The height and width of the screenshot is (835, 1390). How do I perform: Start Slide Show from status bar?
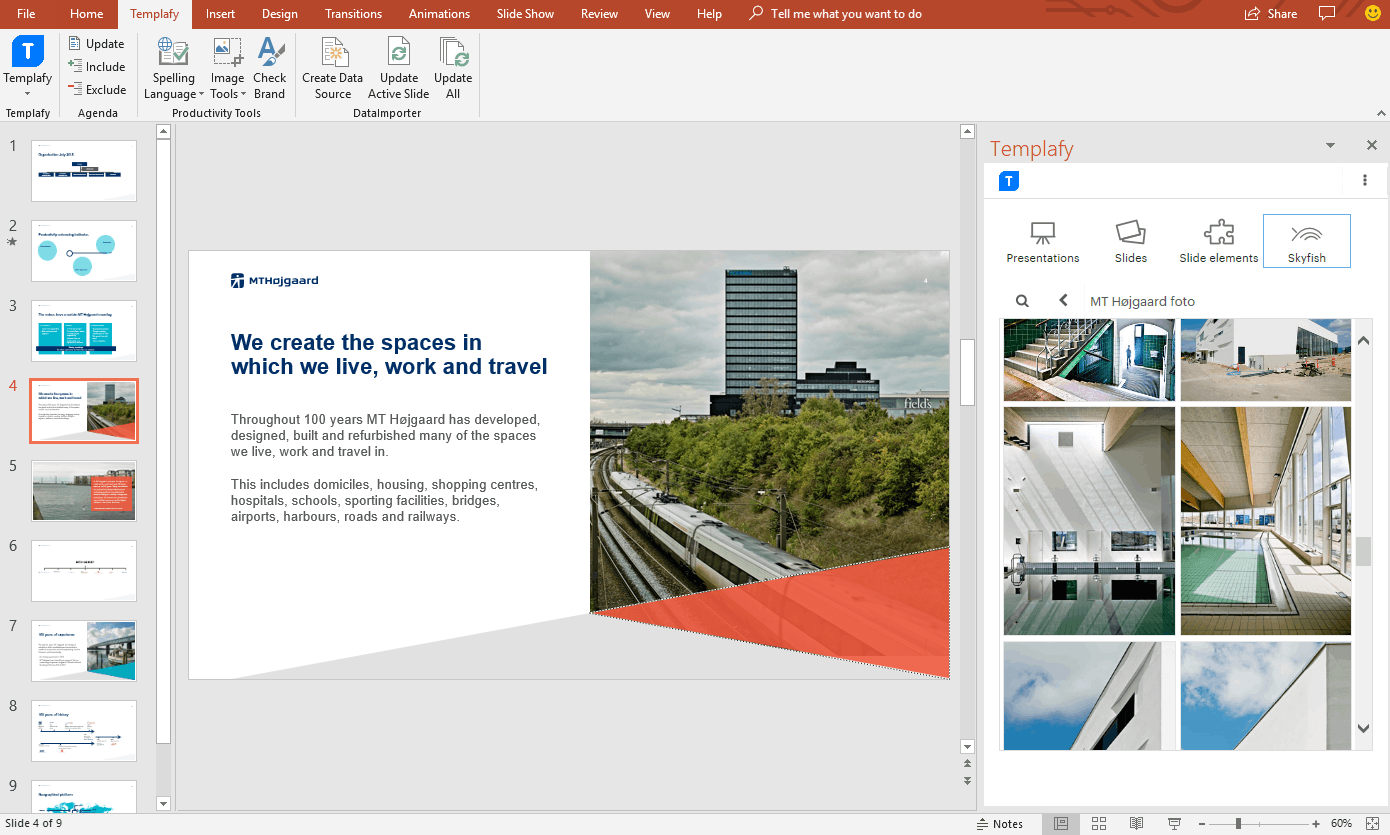tap(1175, 824)
